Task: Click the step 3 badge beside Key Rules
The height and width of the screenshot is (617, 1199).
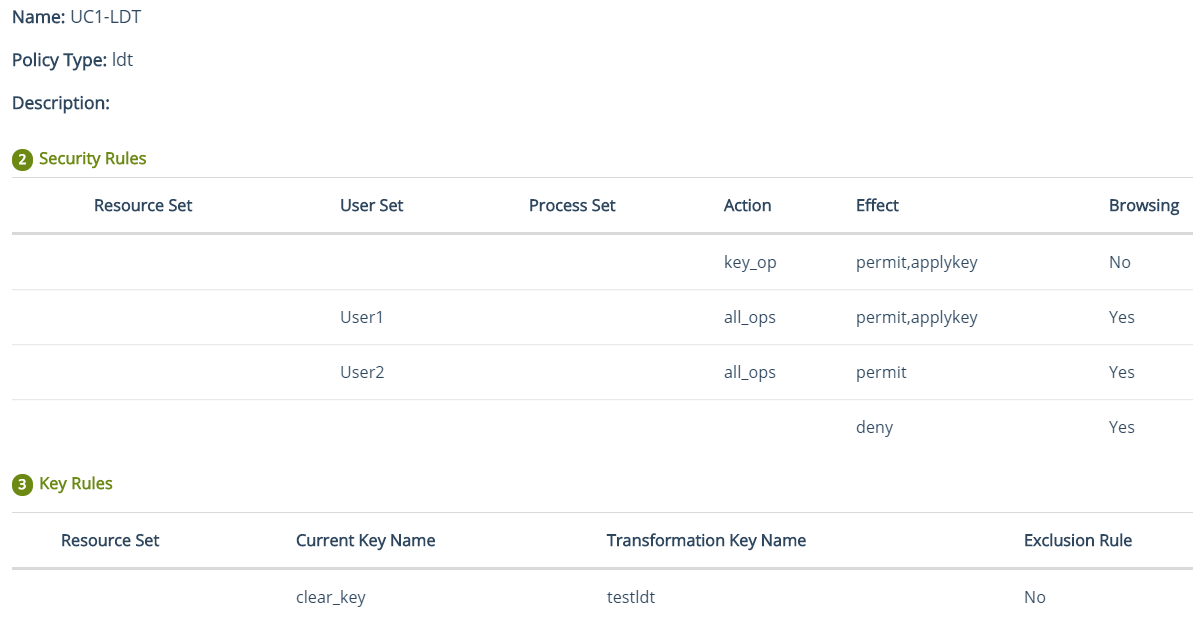Action: click(21, 485)
